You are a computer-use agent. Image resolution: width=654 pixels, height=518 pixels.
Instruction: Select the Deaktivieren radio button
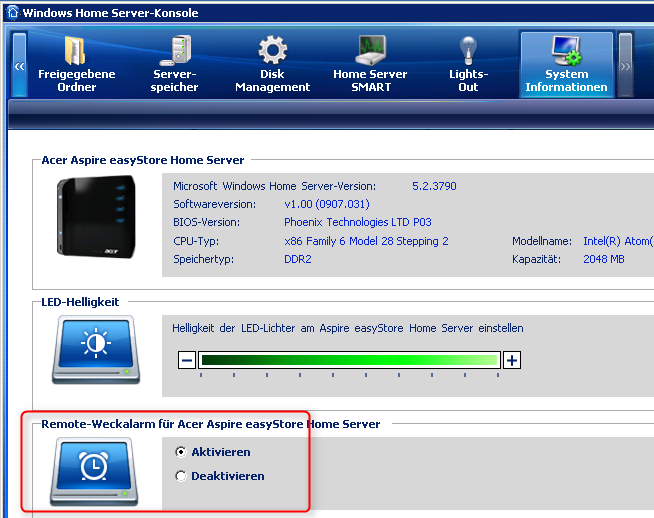point(180,476)
